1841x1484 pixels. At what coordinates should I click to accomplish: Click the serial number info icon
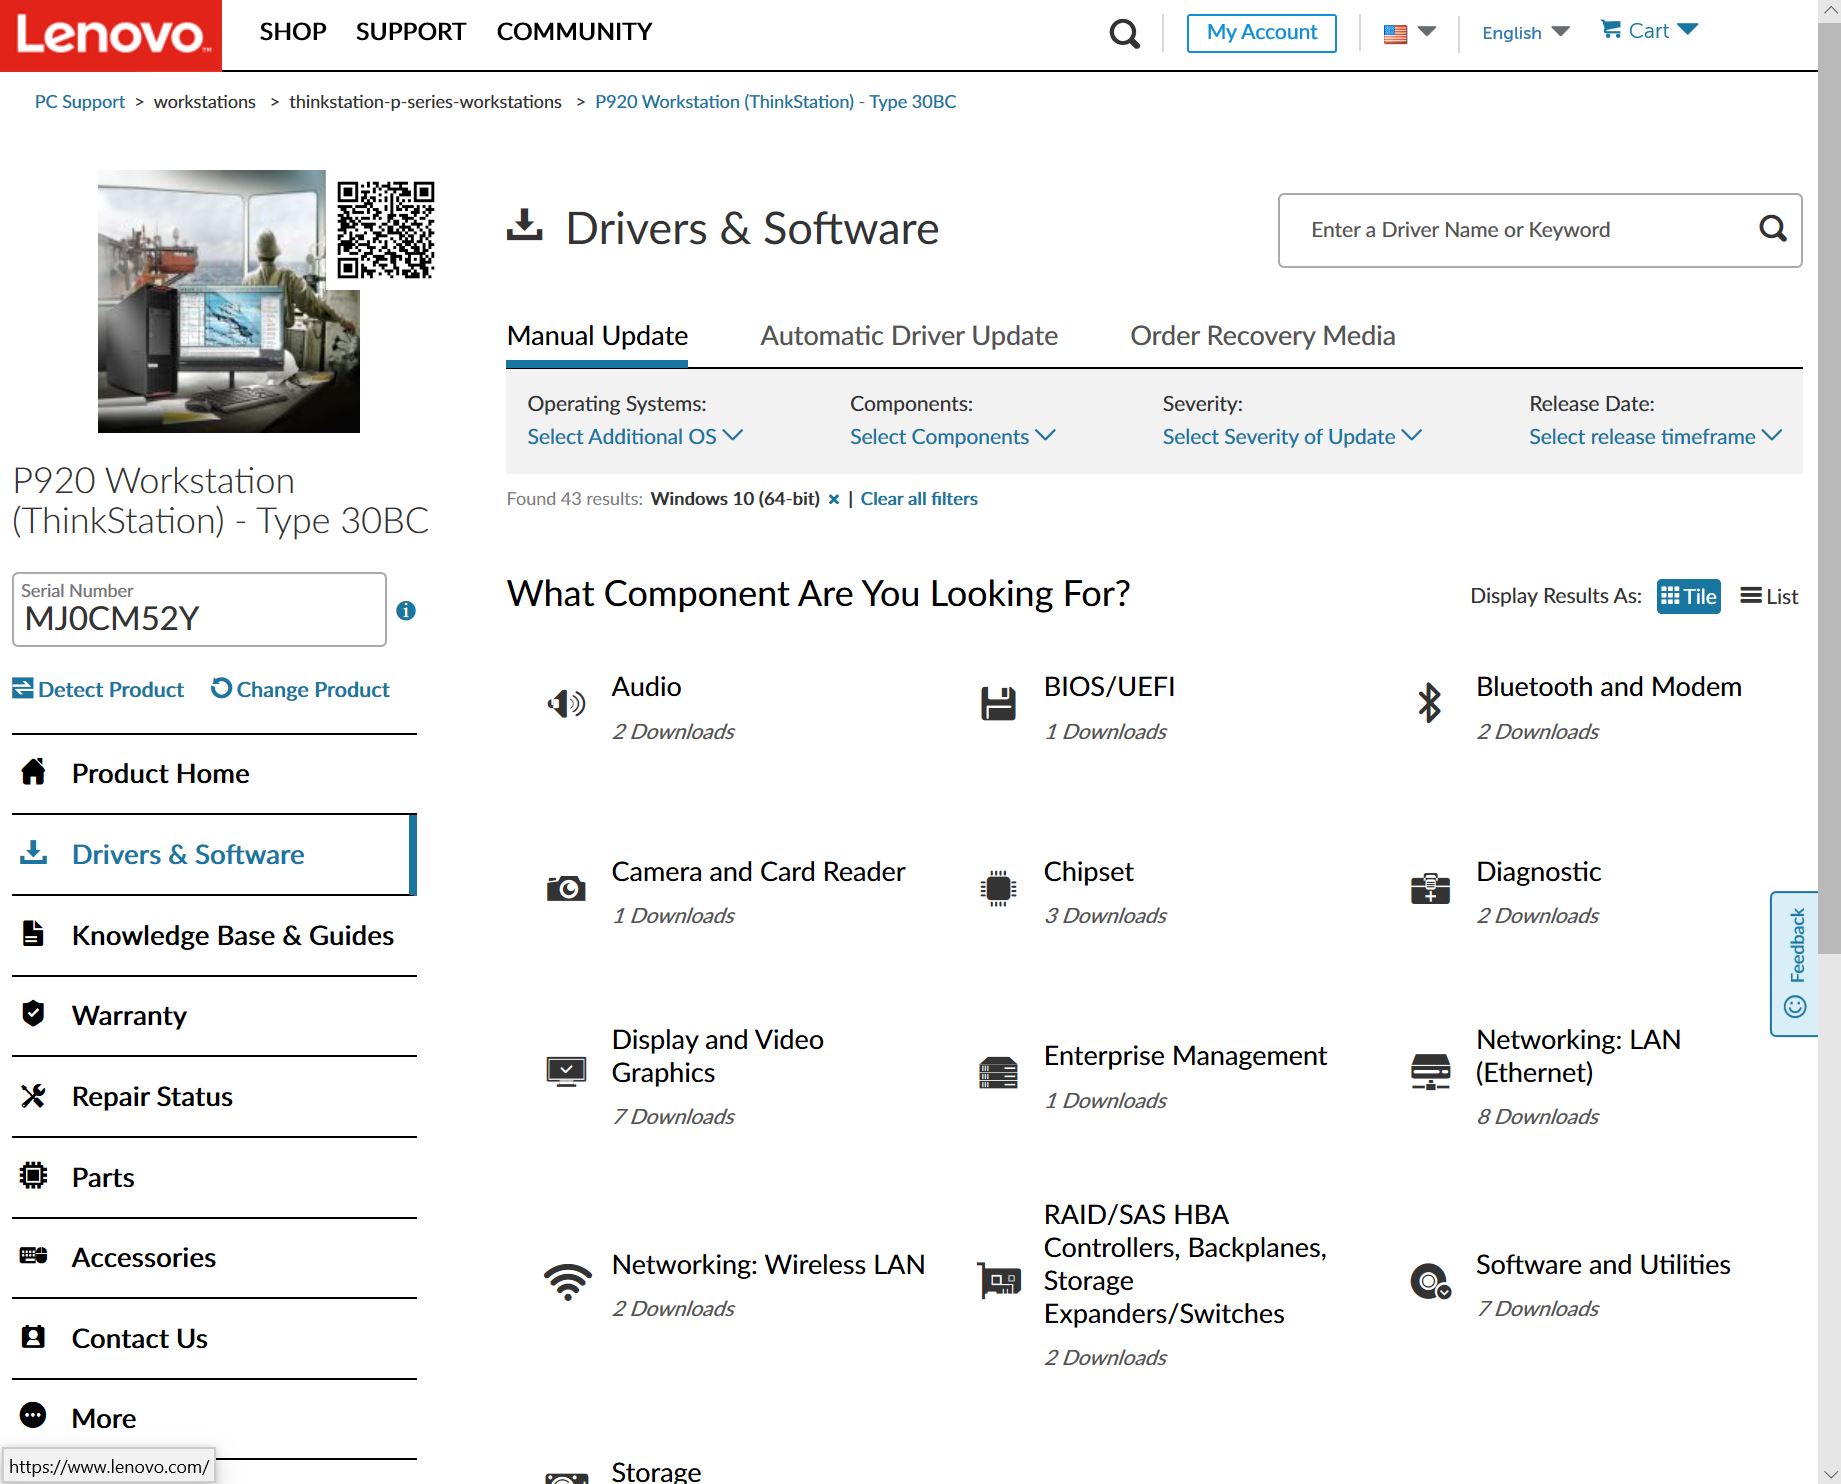click(x=406, y=610)
